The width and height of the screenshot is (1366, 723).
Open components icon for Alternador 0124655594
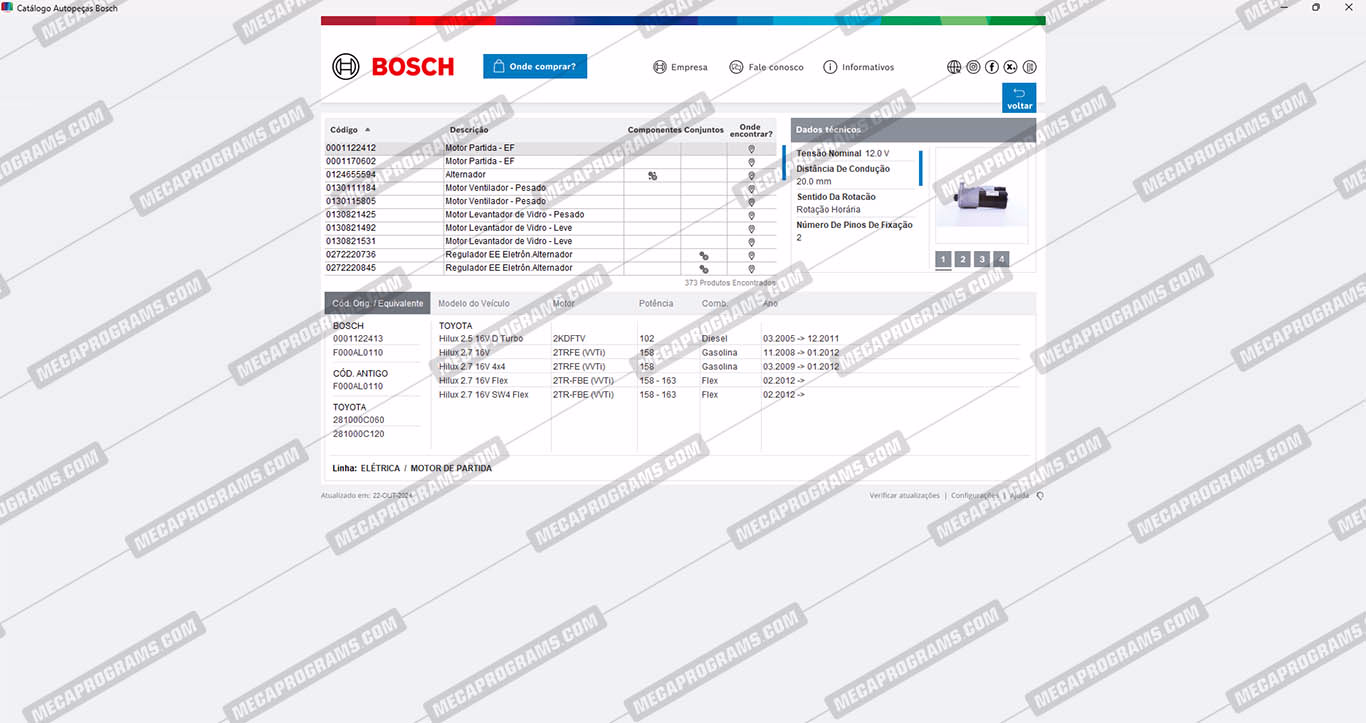coord(653,175)
